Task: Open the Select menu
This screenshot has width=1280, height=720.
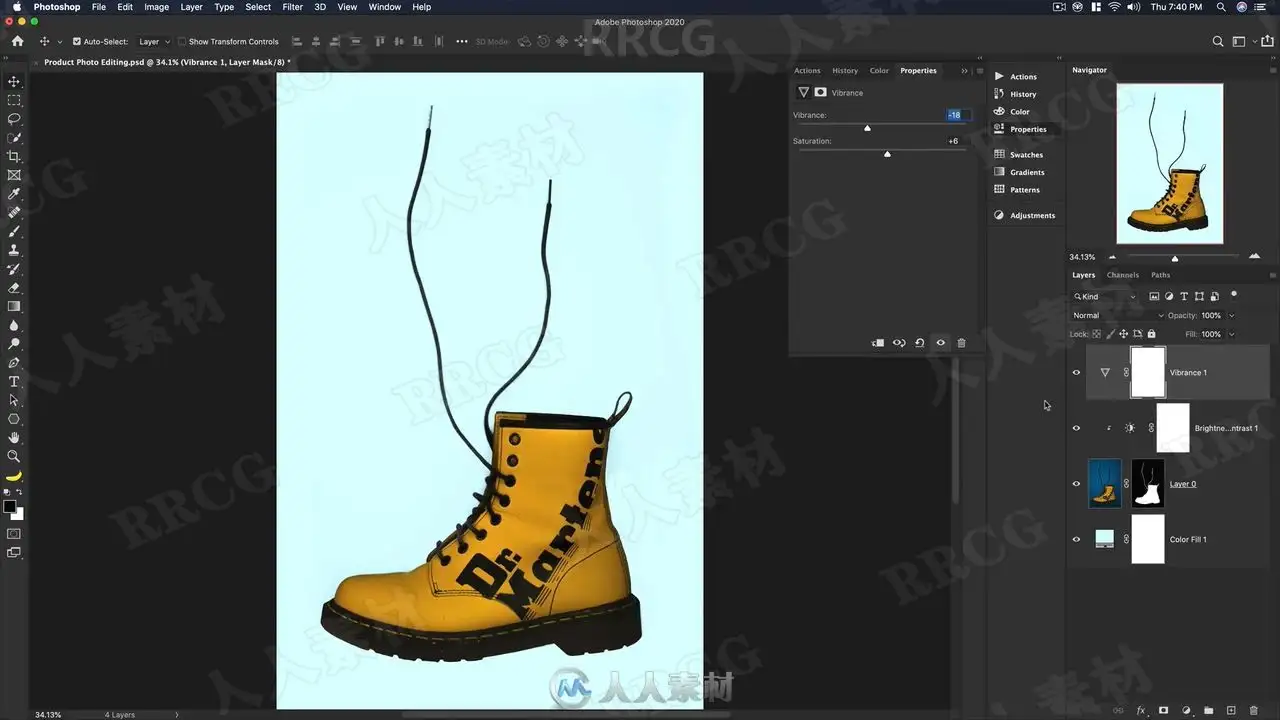Action: (x=258, y=7)
